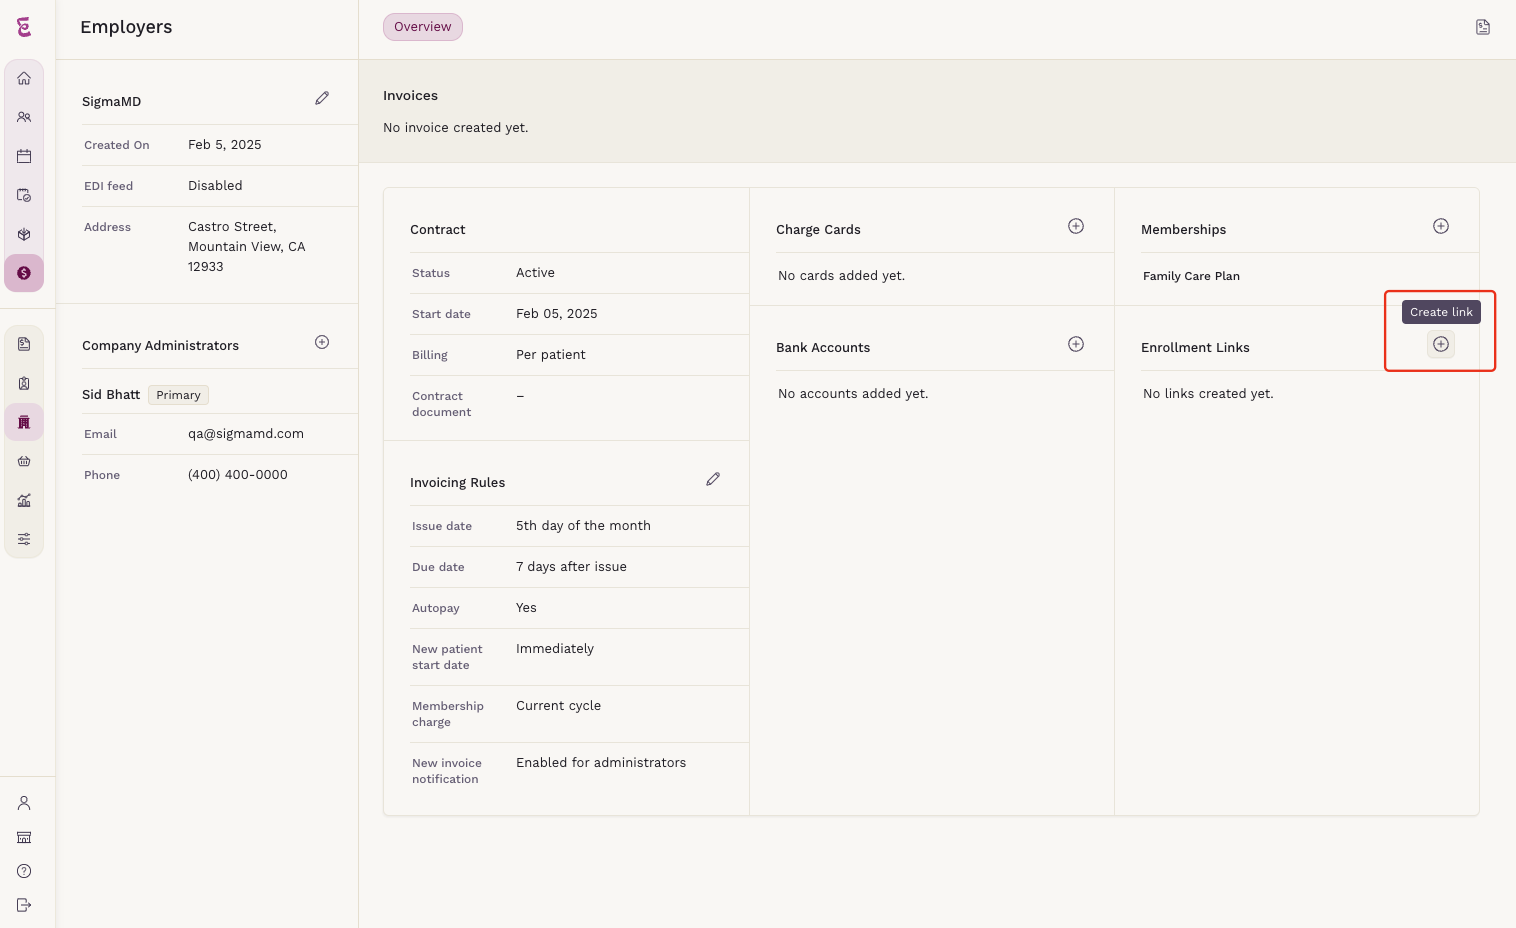Screen dimensions: 1516x928
Task: Click the Company Administrators heading
Action: 160,346
